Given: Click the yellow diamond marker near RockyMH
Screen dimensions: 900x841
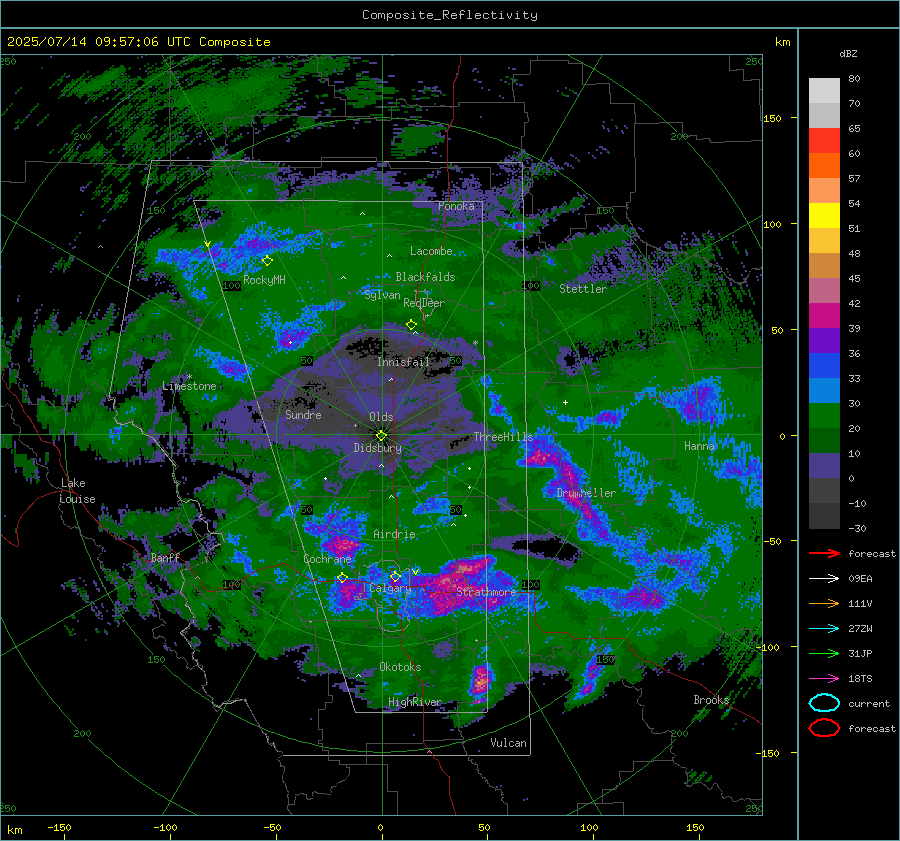Looking at the screenshot, I should pos(267,261).
